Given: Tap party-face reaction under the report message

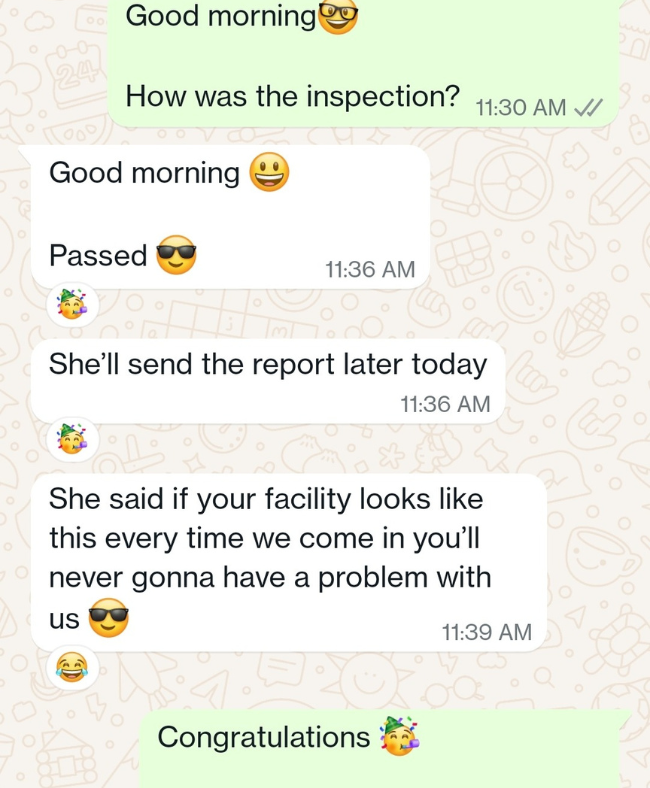Looking at the screenshot, I should 72,439.
